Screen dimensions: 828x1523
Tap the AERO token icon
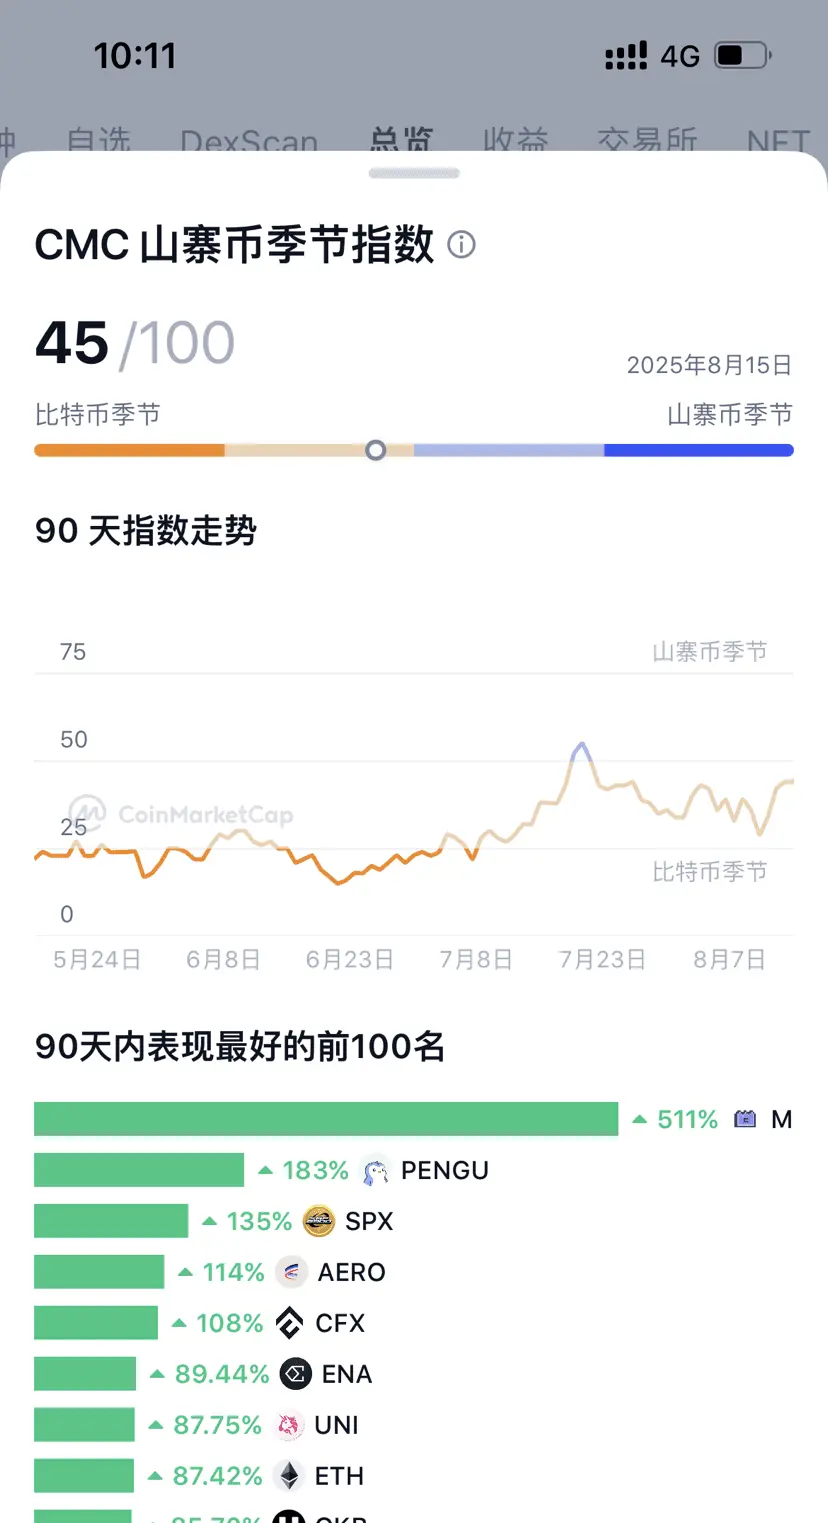(290, 1272)
